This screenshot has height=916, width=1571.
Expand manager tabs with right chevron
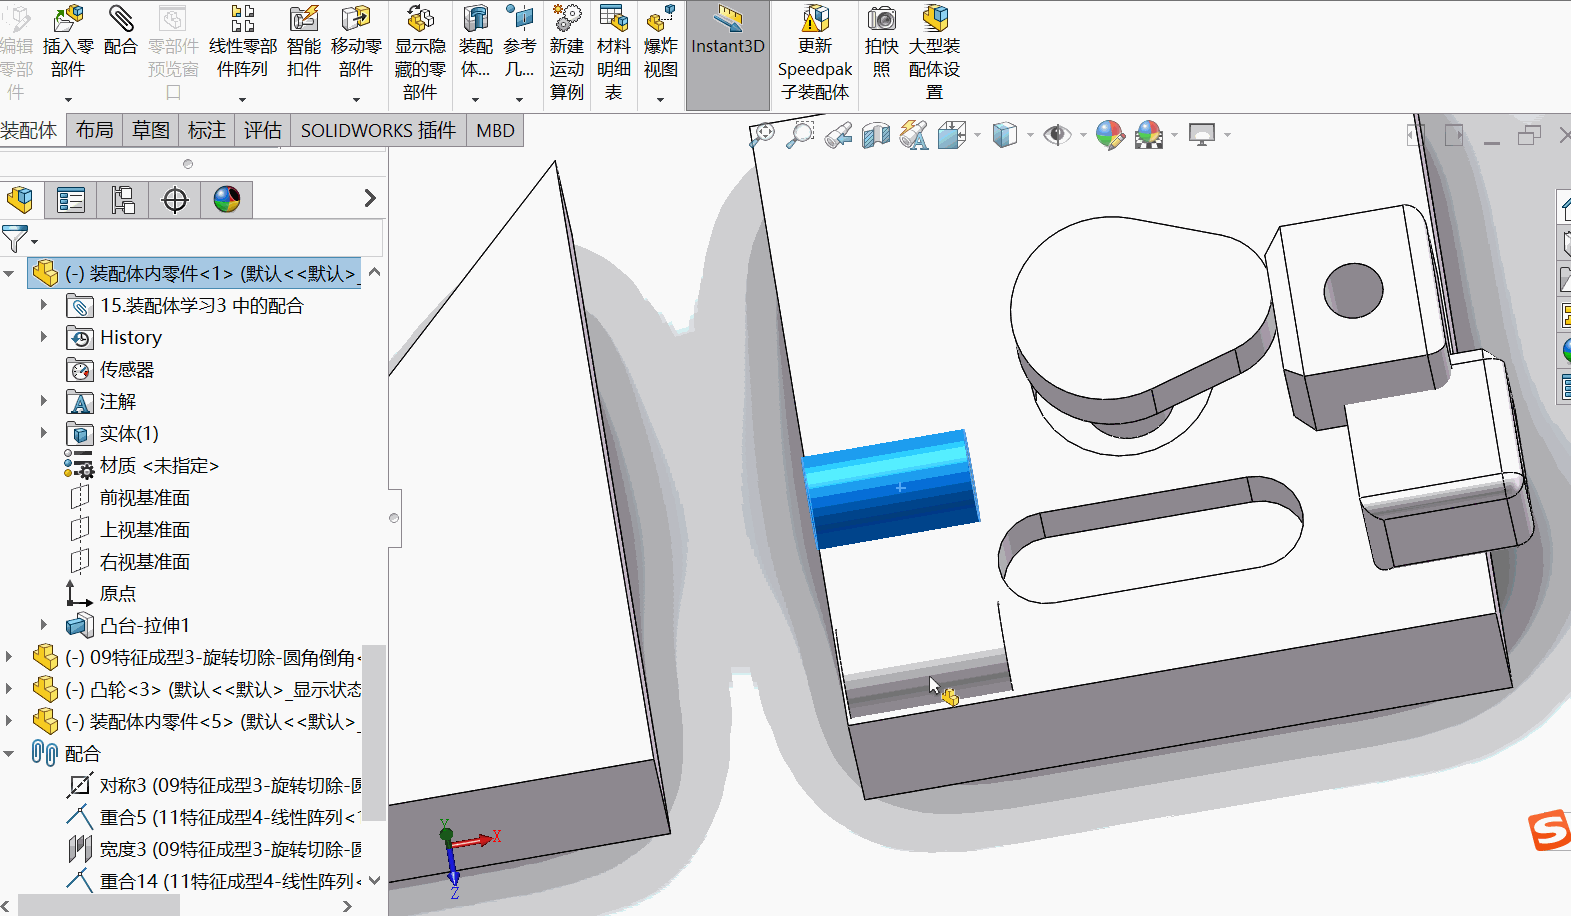coord(370,198)
